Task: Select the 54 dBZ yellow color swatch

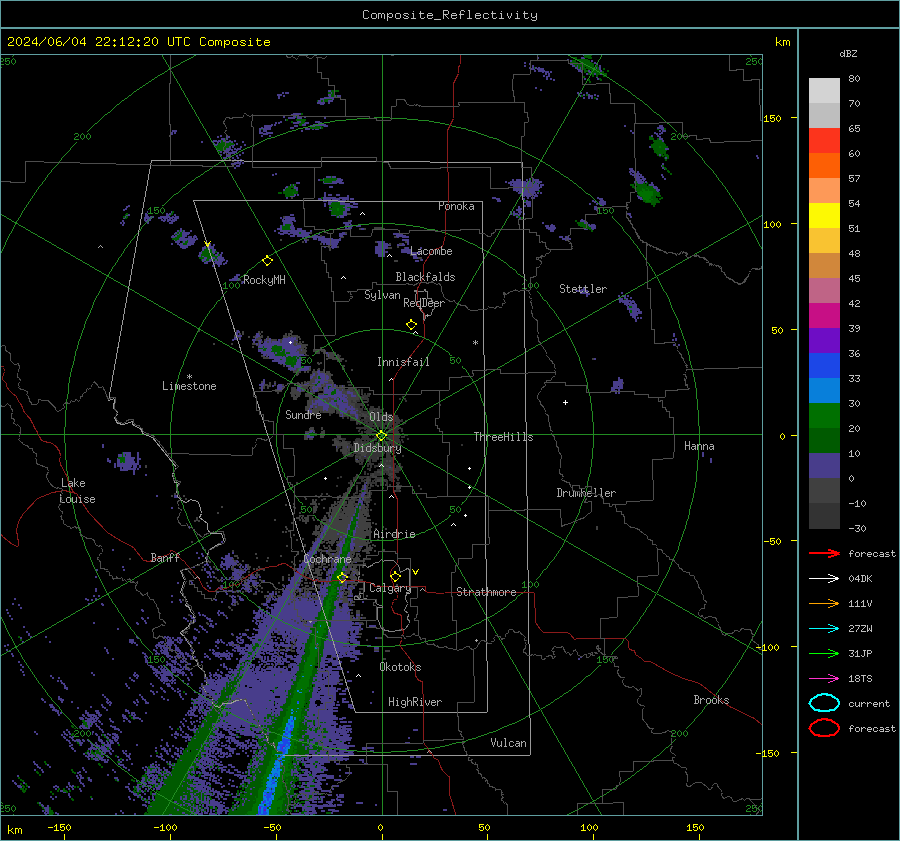Action: point(824,215)
